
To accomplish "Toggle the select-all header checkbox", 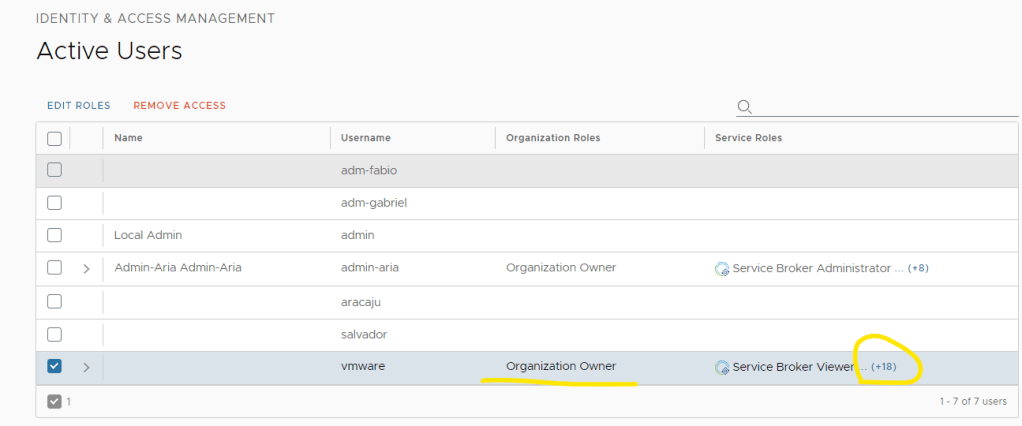I will (x=54, y=138).
